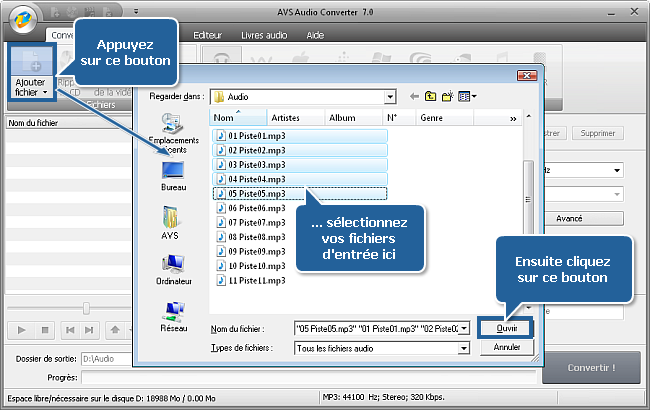Viewport: 650px width, 410px height.
Task: Click the Ajouter fichier button
Action: pos(32,72)
